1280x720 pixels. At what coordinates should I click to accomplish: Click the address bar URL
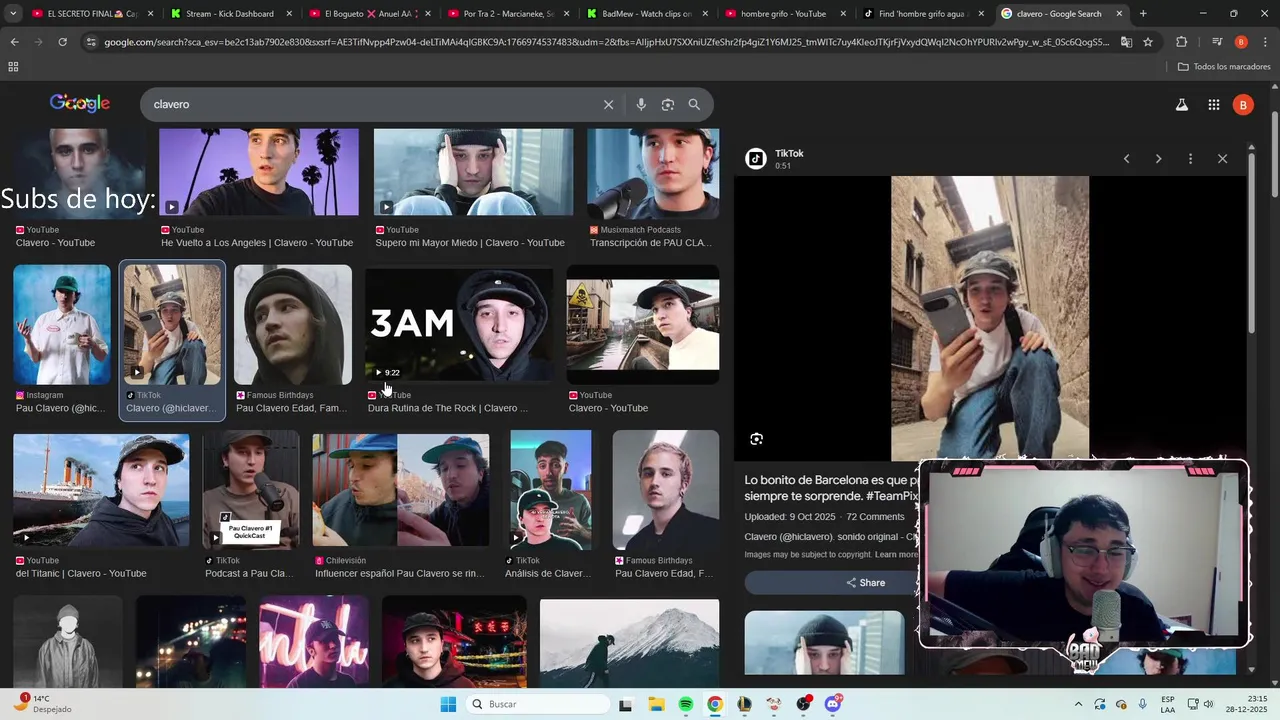(x=606, y=42)
